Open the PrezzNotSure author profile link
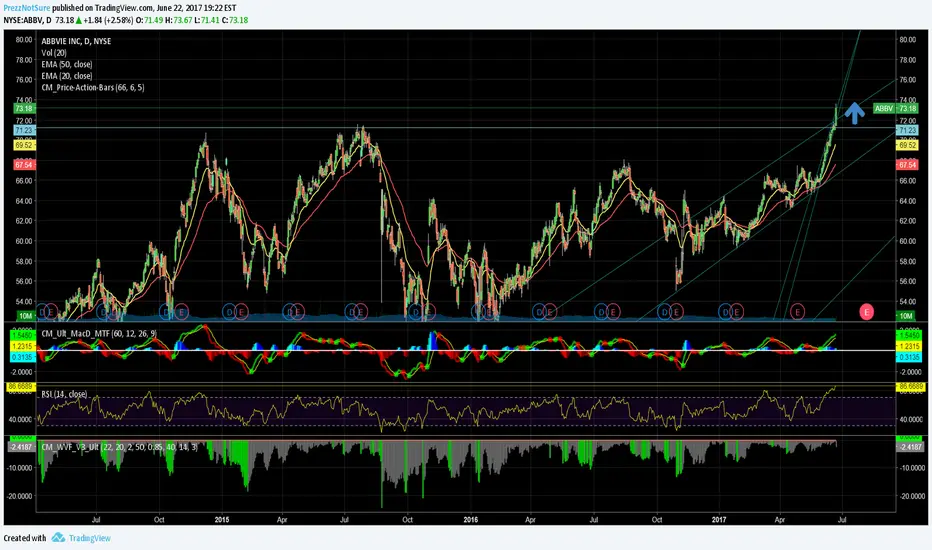 tap(27, 8)
